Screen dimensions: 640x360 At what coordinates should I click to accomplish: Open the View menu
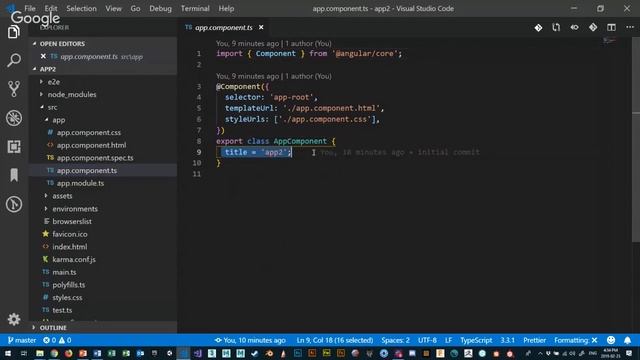click(113, 8)
